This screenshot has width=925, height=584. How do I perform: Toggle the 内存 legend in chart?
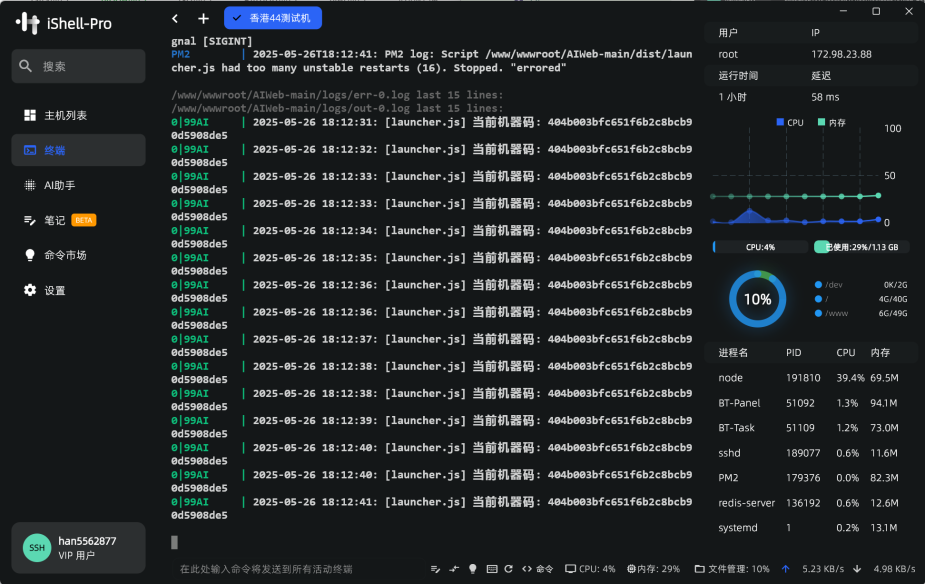832,122
